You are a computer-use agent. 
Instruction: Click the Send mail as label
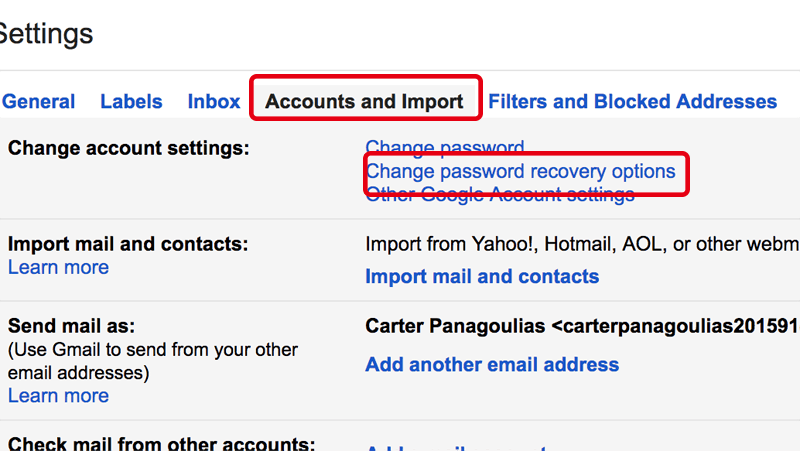pos(71,326)
